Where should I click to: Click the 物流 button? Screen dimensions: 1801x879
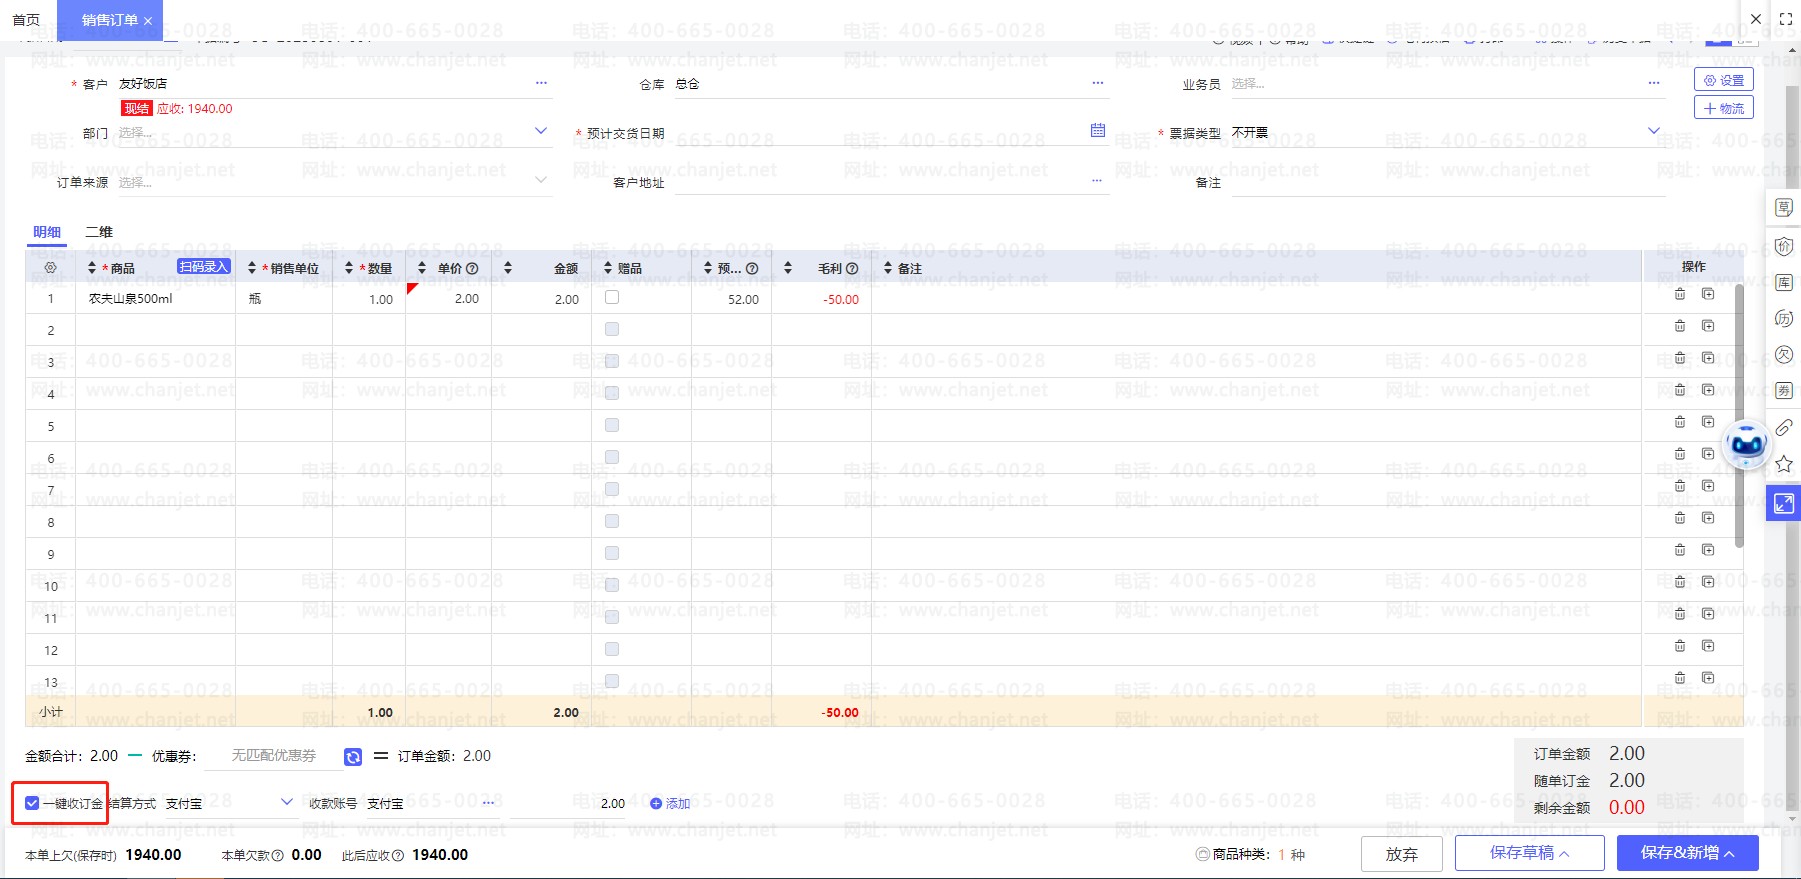click(1724, 108)
